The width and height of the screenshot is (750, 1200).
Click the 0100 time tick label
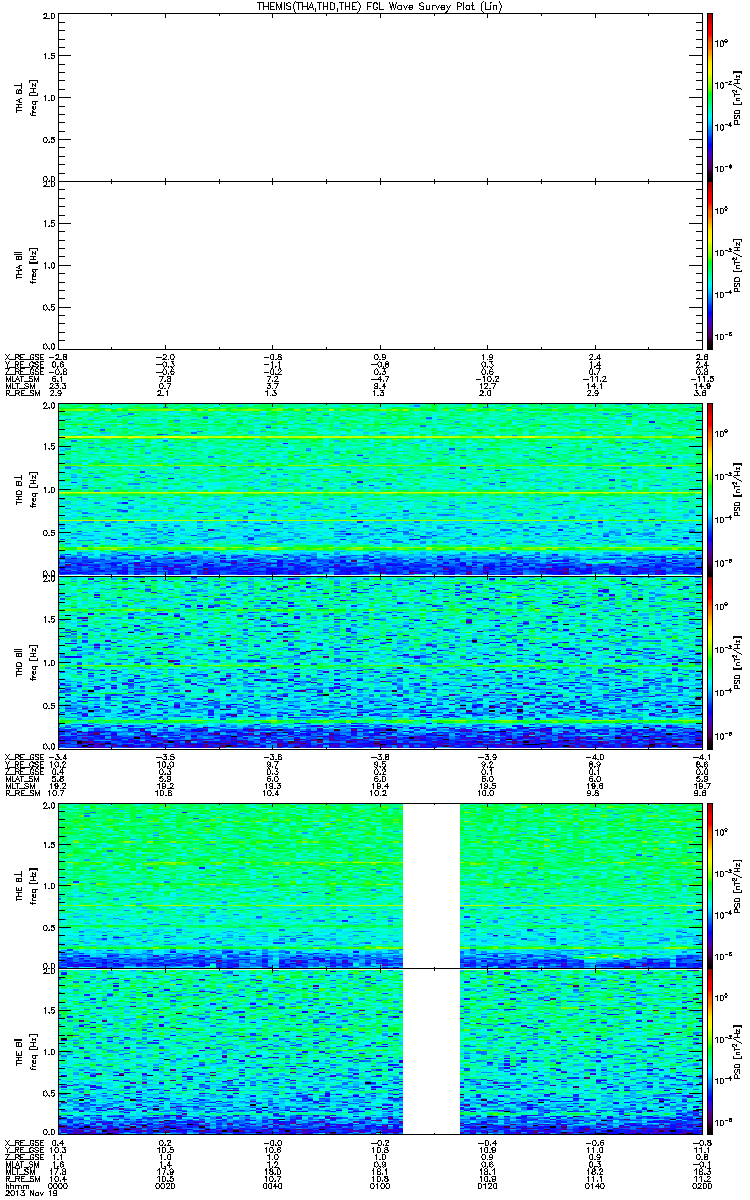379,1188
